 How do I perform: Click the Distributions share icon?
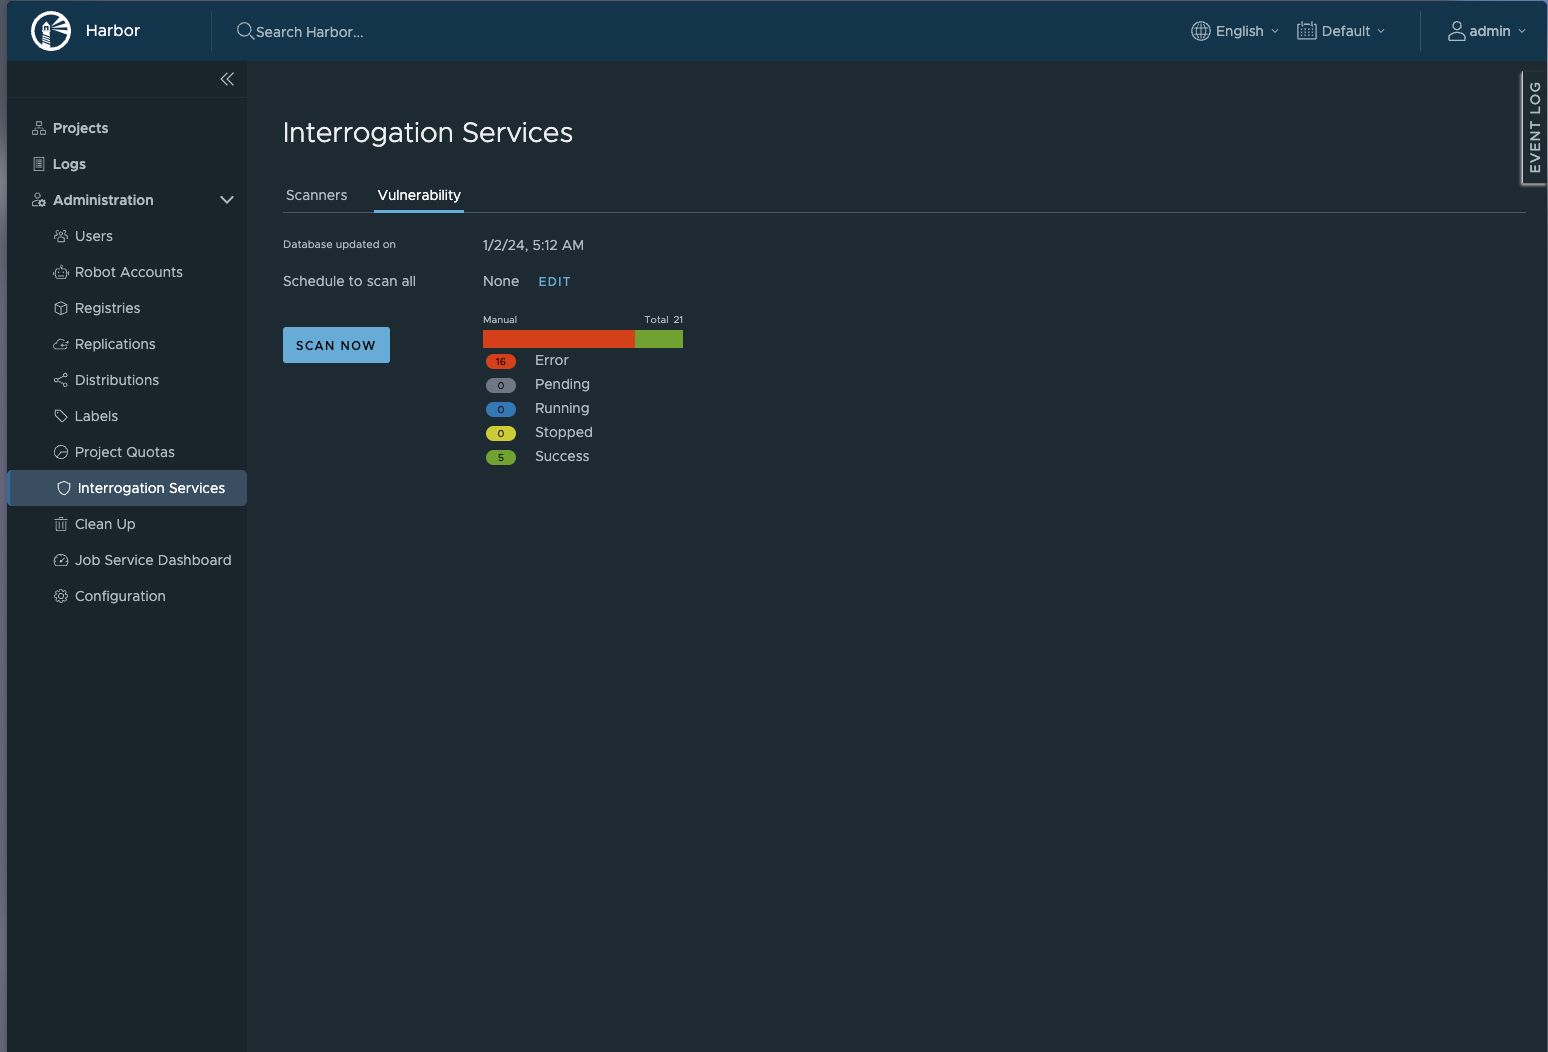(x=61, y=380)
